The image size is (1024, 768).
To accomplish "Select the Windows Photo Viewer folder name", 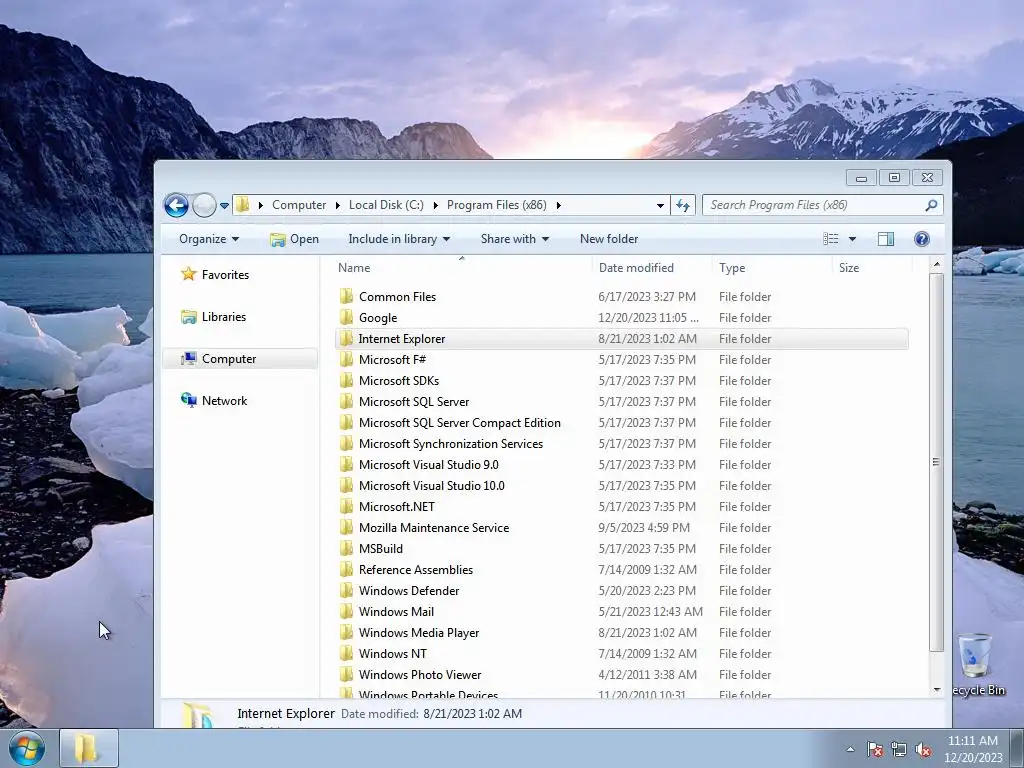I will point(420,675).
